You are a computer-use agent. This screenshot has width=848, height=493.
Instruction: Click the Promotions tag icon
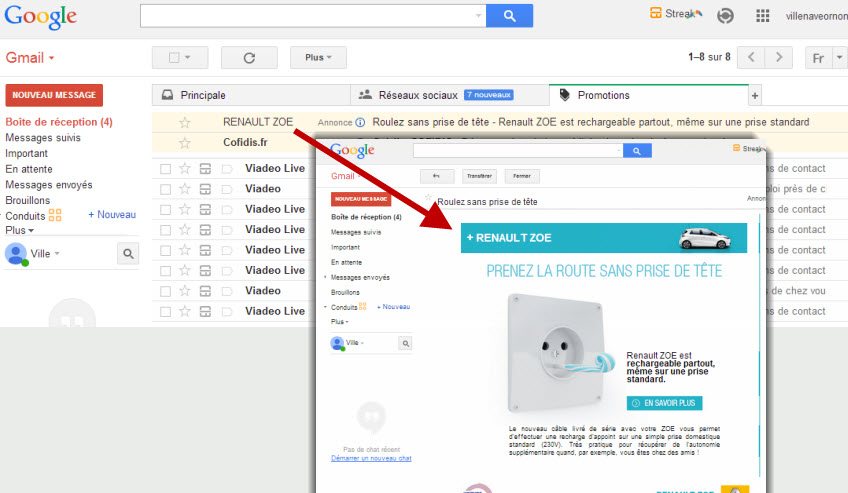564,95
